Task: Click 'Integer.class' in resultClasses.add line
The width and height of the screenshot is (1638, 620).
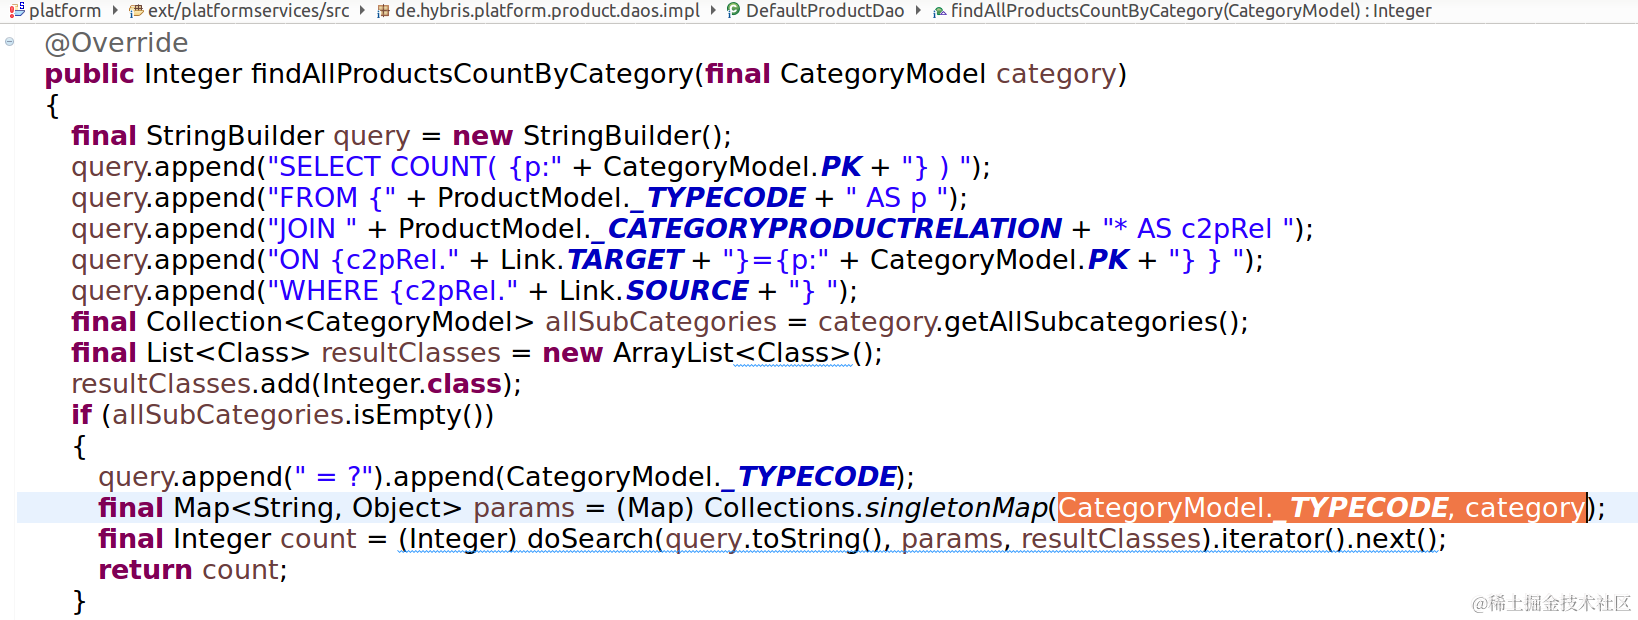Action: point(412,384)
